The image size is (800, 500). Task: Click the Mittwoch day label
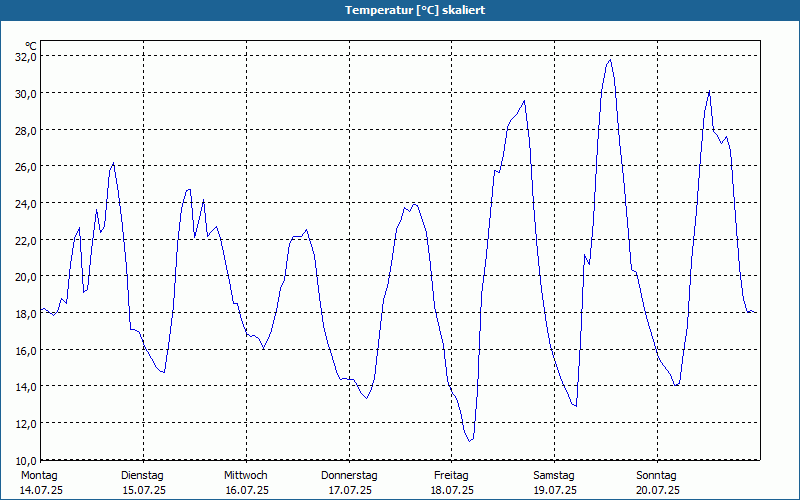pyautogui.click(x=245, y=476)
